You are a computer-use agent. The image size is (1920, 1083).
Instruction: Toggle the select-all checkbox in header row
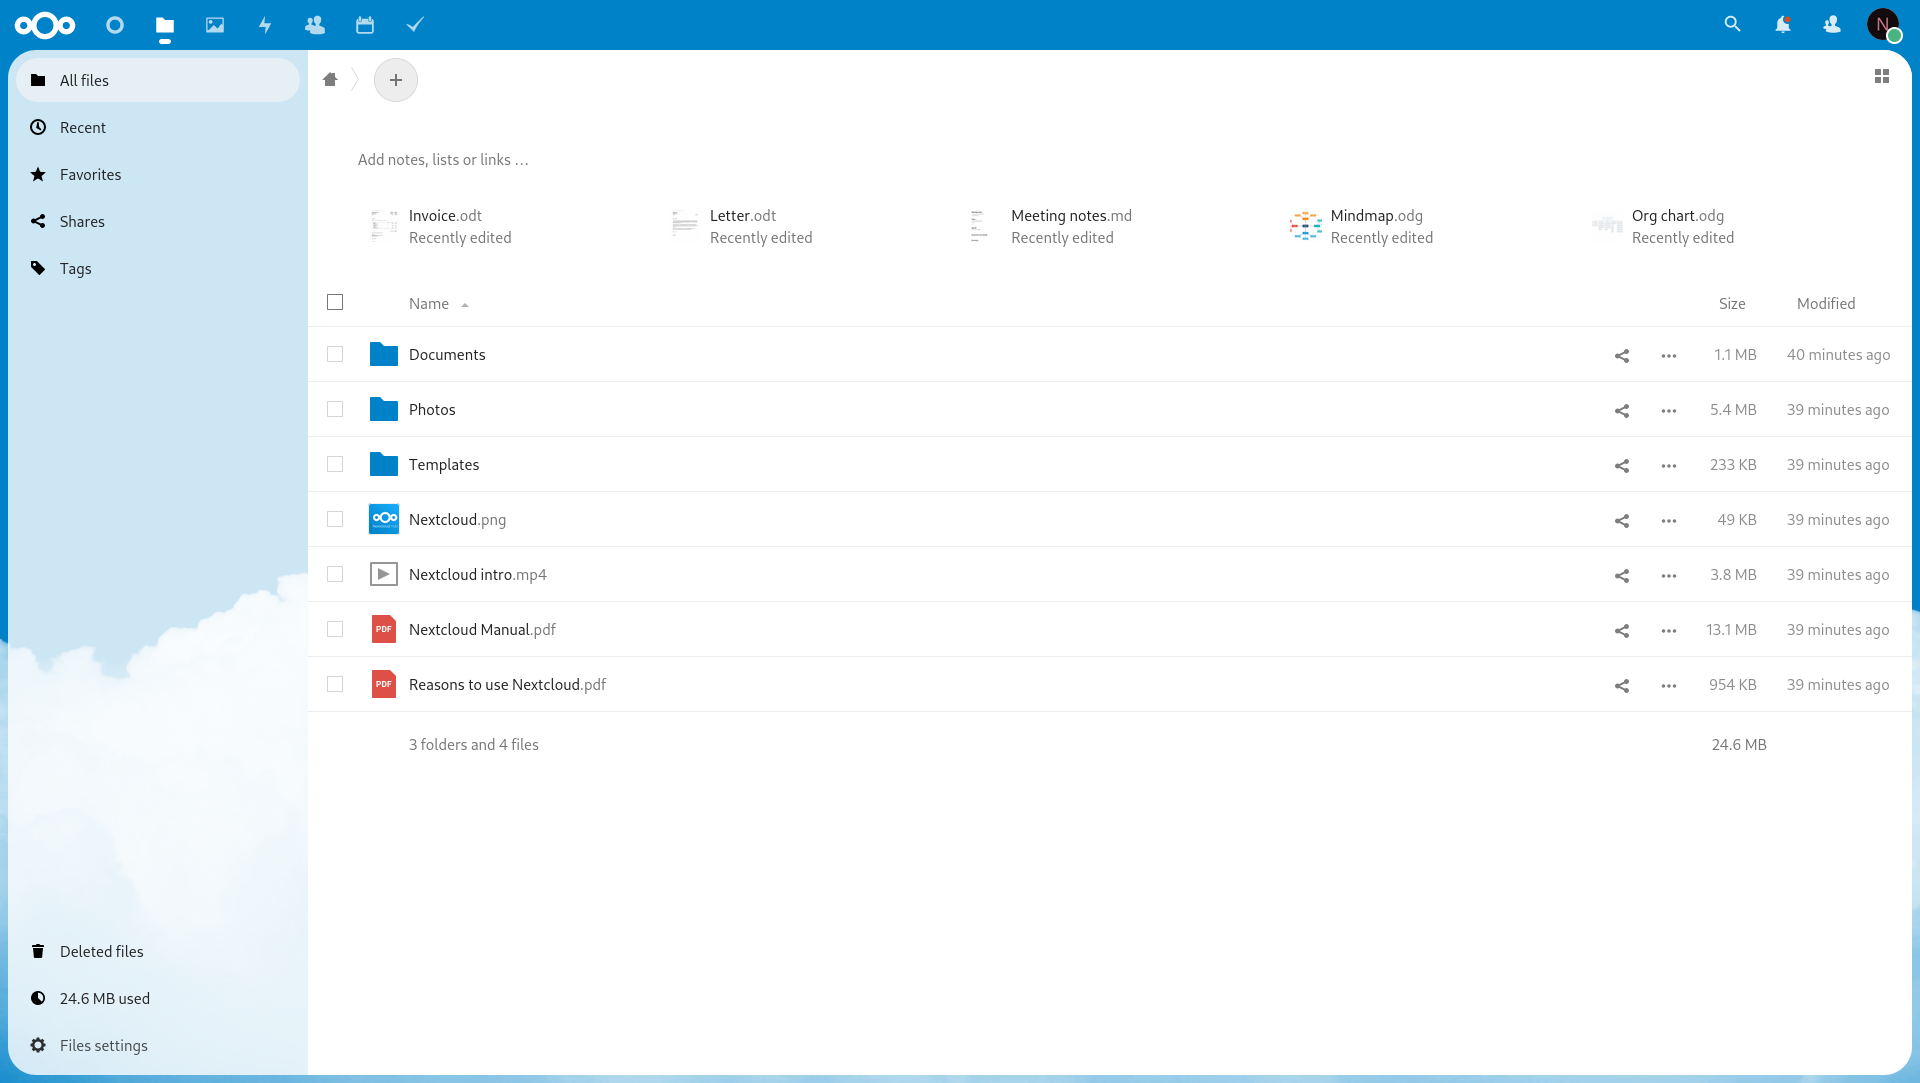tap(335, 302)
